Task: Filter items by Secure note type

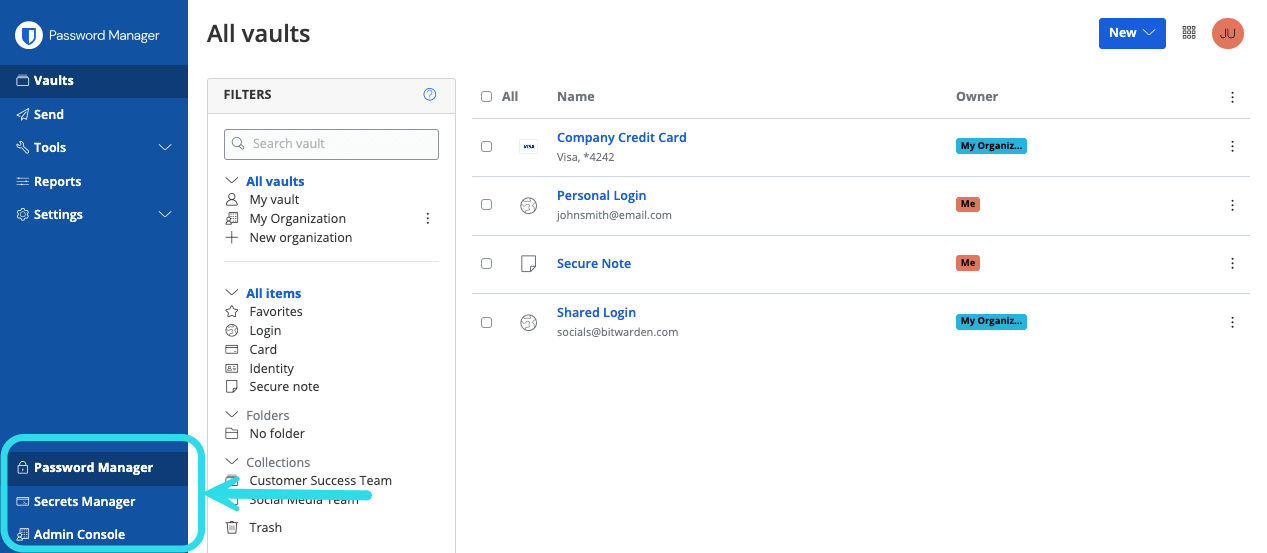Action: [x=284, y=387]
